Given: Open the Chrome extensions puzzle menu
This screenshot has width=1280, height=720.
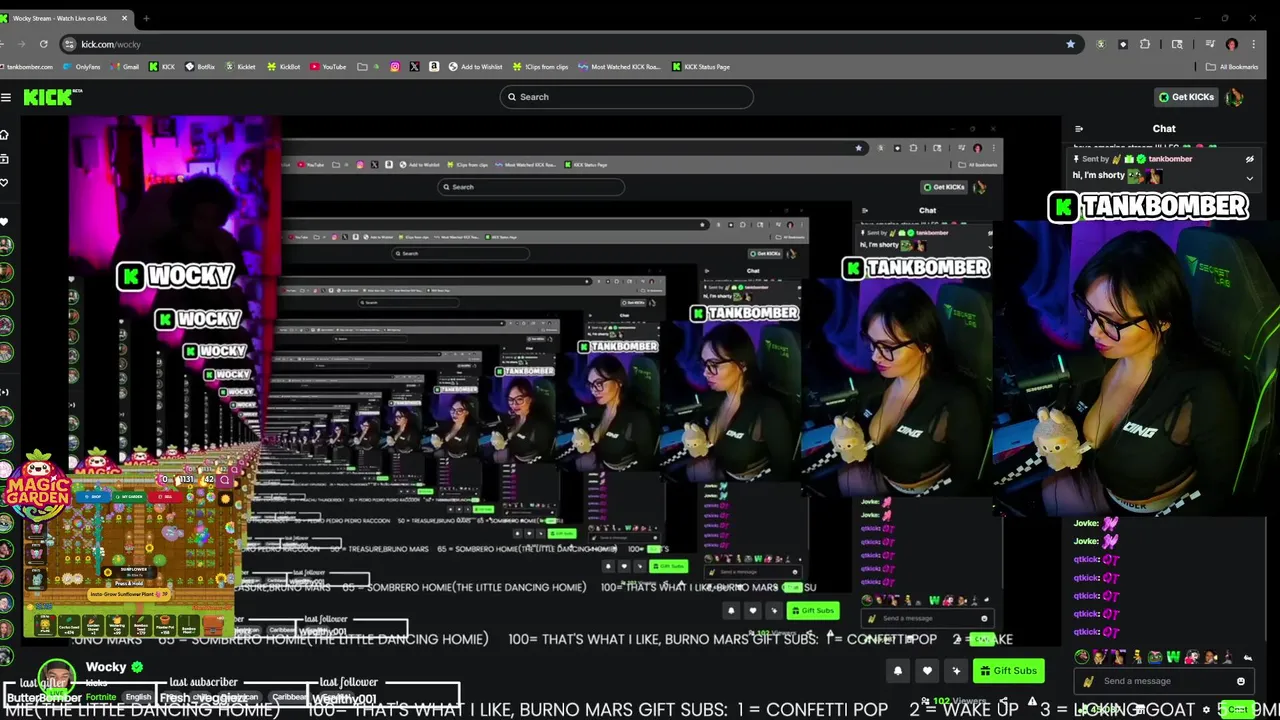Looking at the screenshot, I should coord(1145,44).
